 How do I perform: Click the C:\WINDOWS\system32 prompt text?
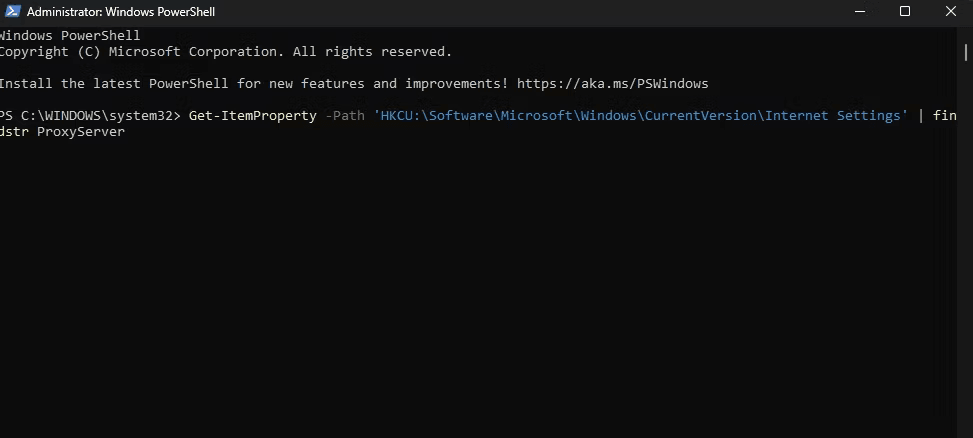(x=96, y=115)
